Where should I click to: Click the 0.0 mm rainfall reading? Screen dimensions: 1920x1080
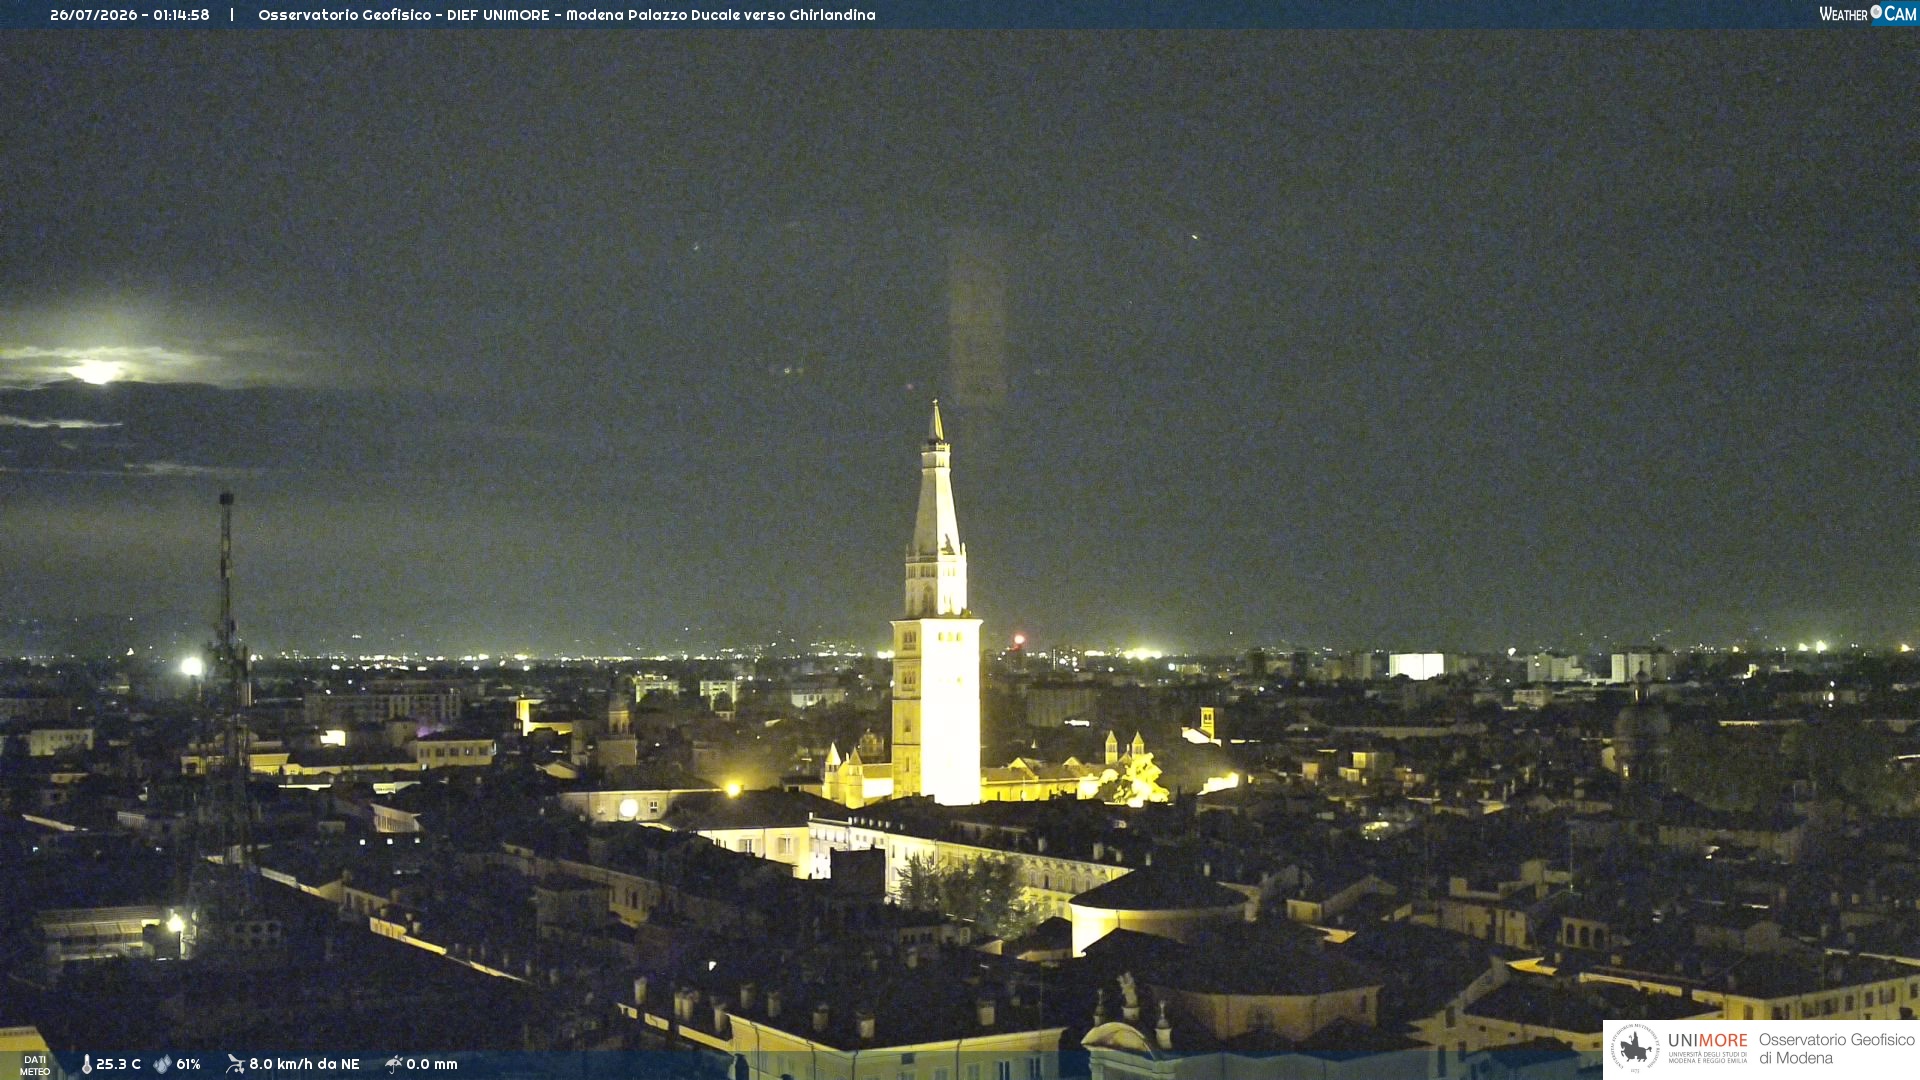(432, 1064)
